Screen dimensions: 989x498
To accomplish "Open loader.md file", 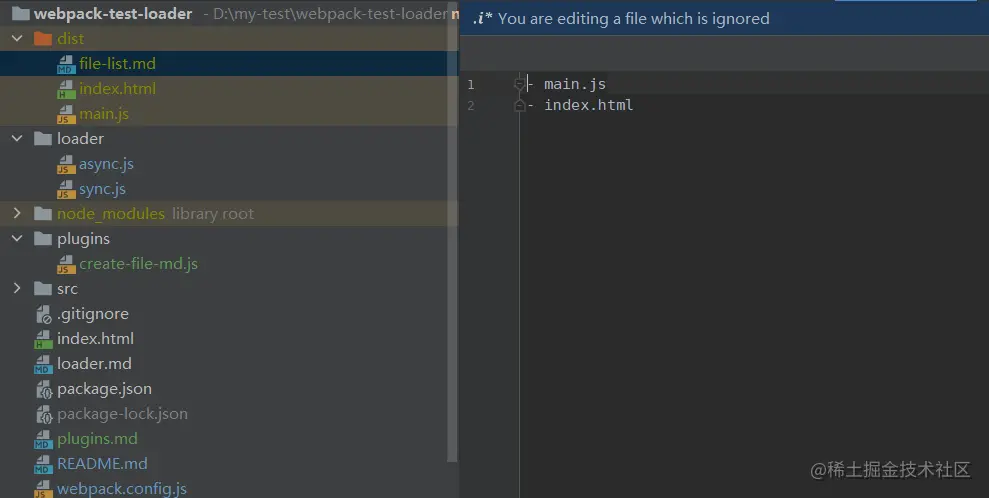I will [94, 364].
